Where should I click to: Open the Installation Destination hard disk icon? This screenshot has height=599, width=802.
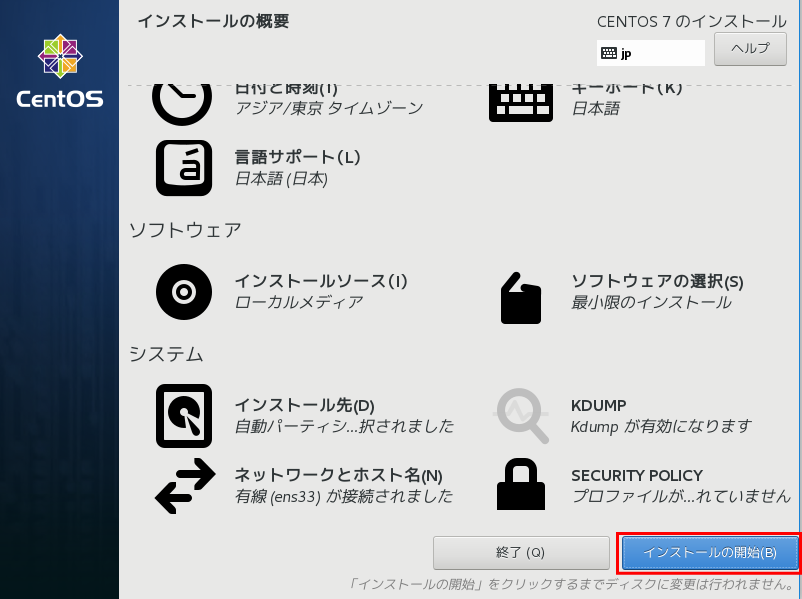(184, 416)
